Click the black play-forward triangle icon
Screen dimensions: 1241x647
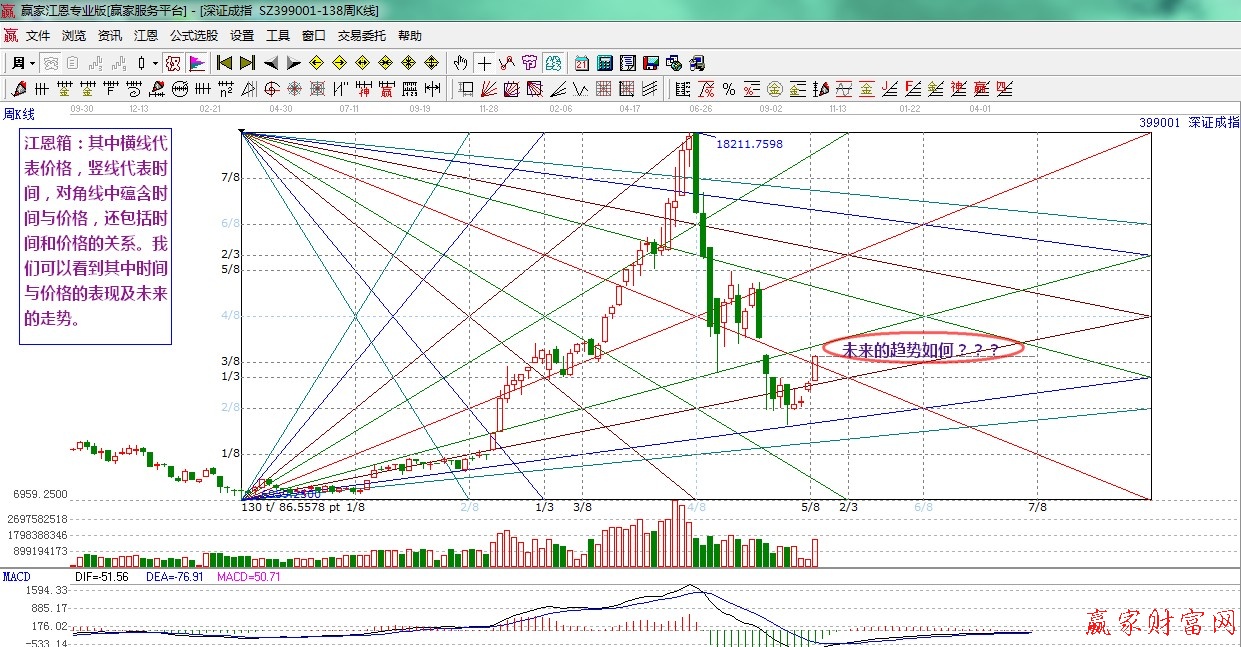tap(293, 63)
